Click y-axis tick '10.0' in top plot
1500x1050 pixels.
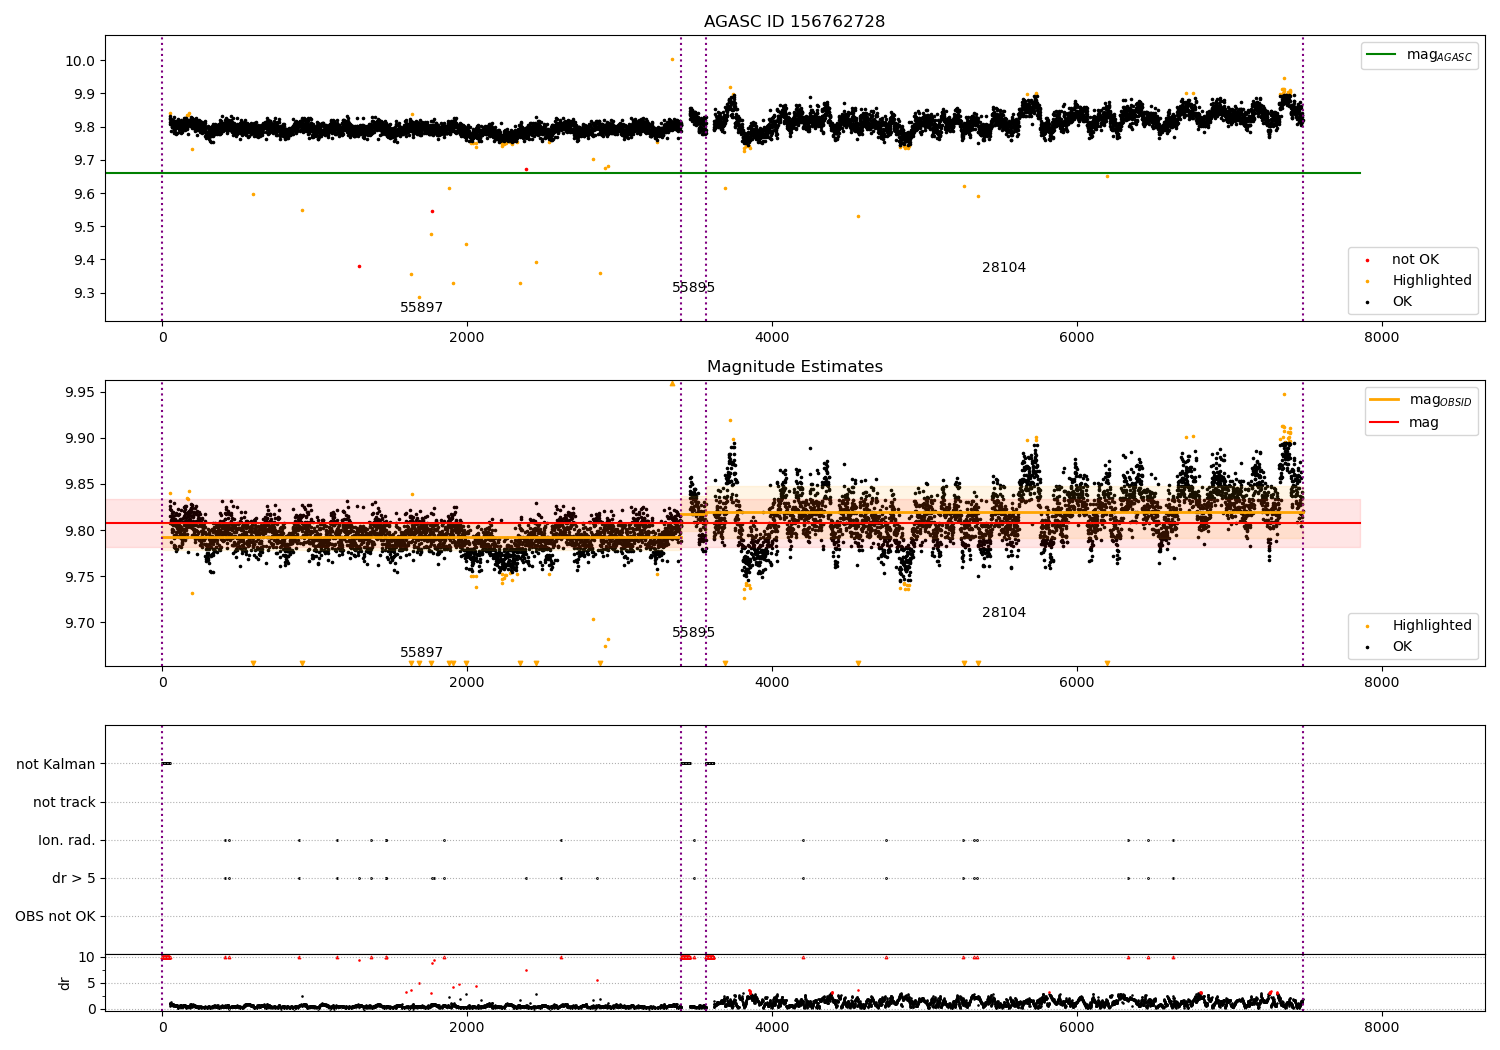(80, 61)
